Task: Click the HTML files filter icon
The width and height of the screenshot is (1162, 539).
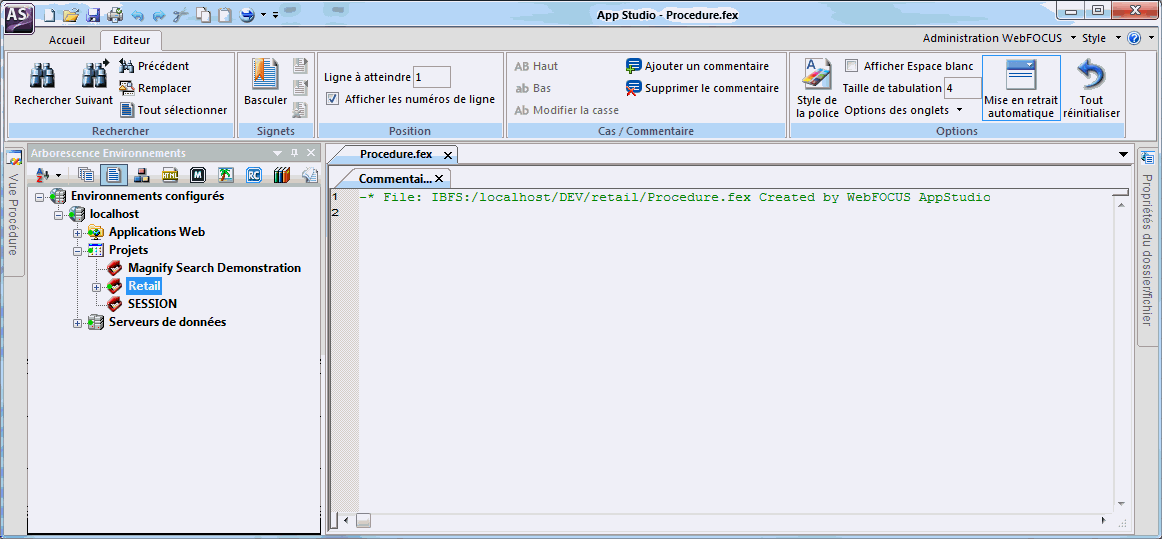Action: 170,175
